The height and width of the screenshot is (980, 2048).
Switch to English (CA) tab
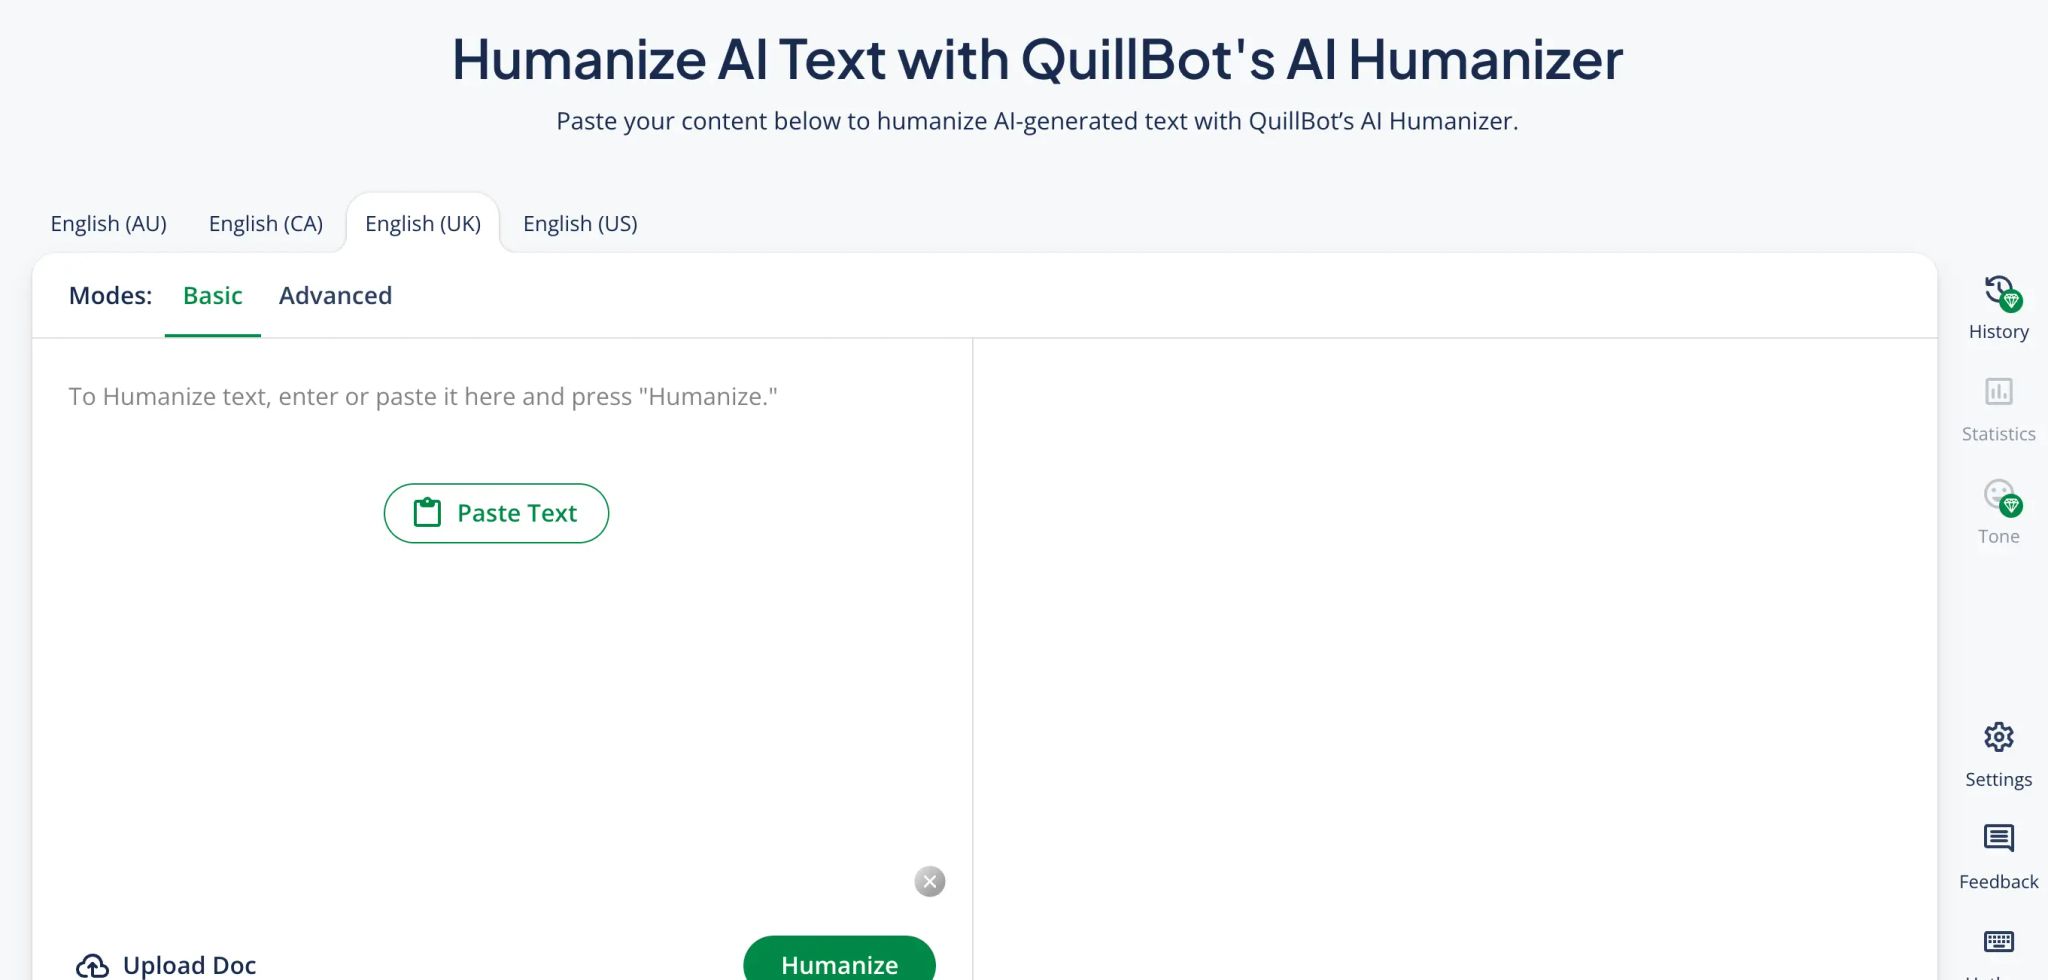(x=266, y=223)
